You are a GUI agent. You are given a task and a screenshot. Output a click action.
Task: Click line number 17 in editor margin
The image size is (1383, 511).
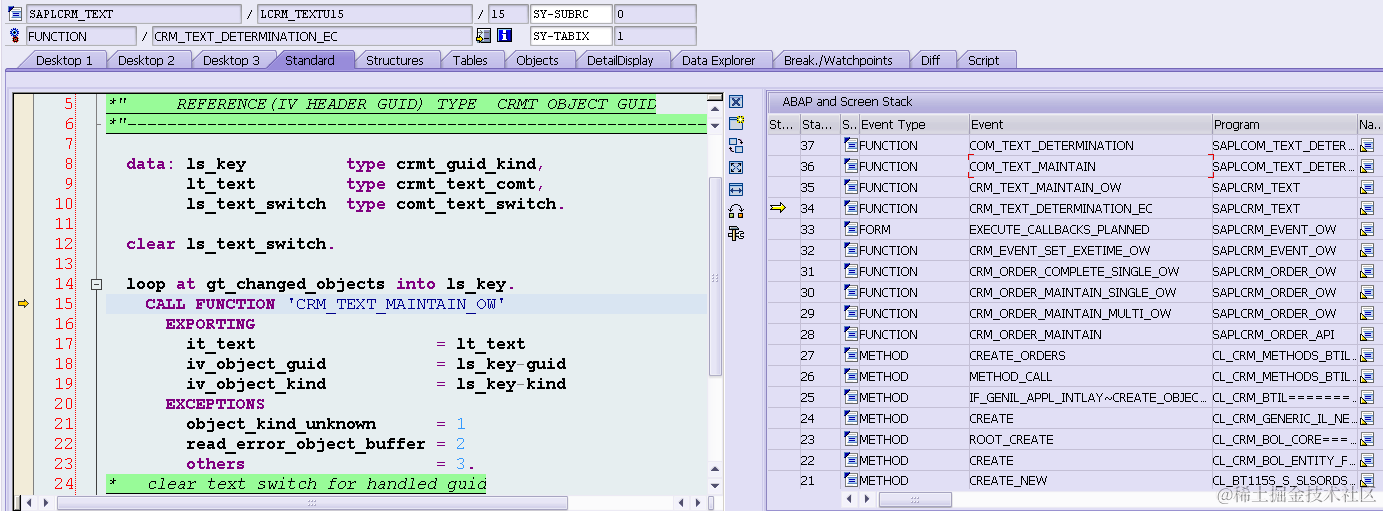64,344
